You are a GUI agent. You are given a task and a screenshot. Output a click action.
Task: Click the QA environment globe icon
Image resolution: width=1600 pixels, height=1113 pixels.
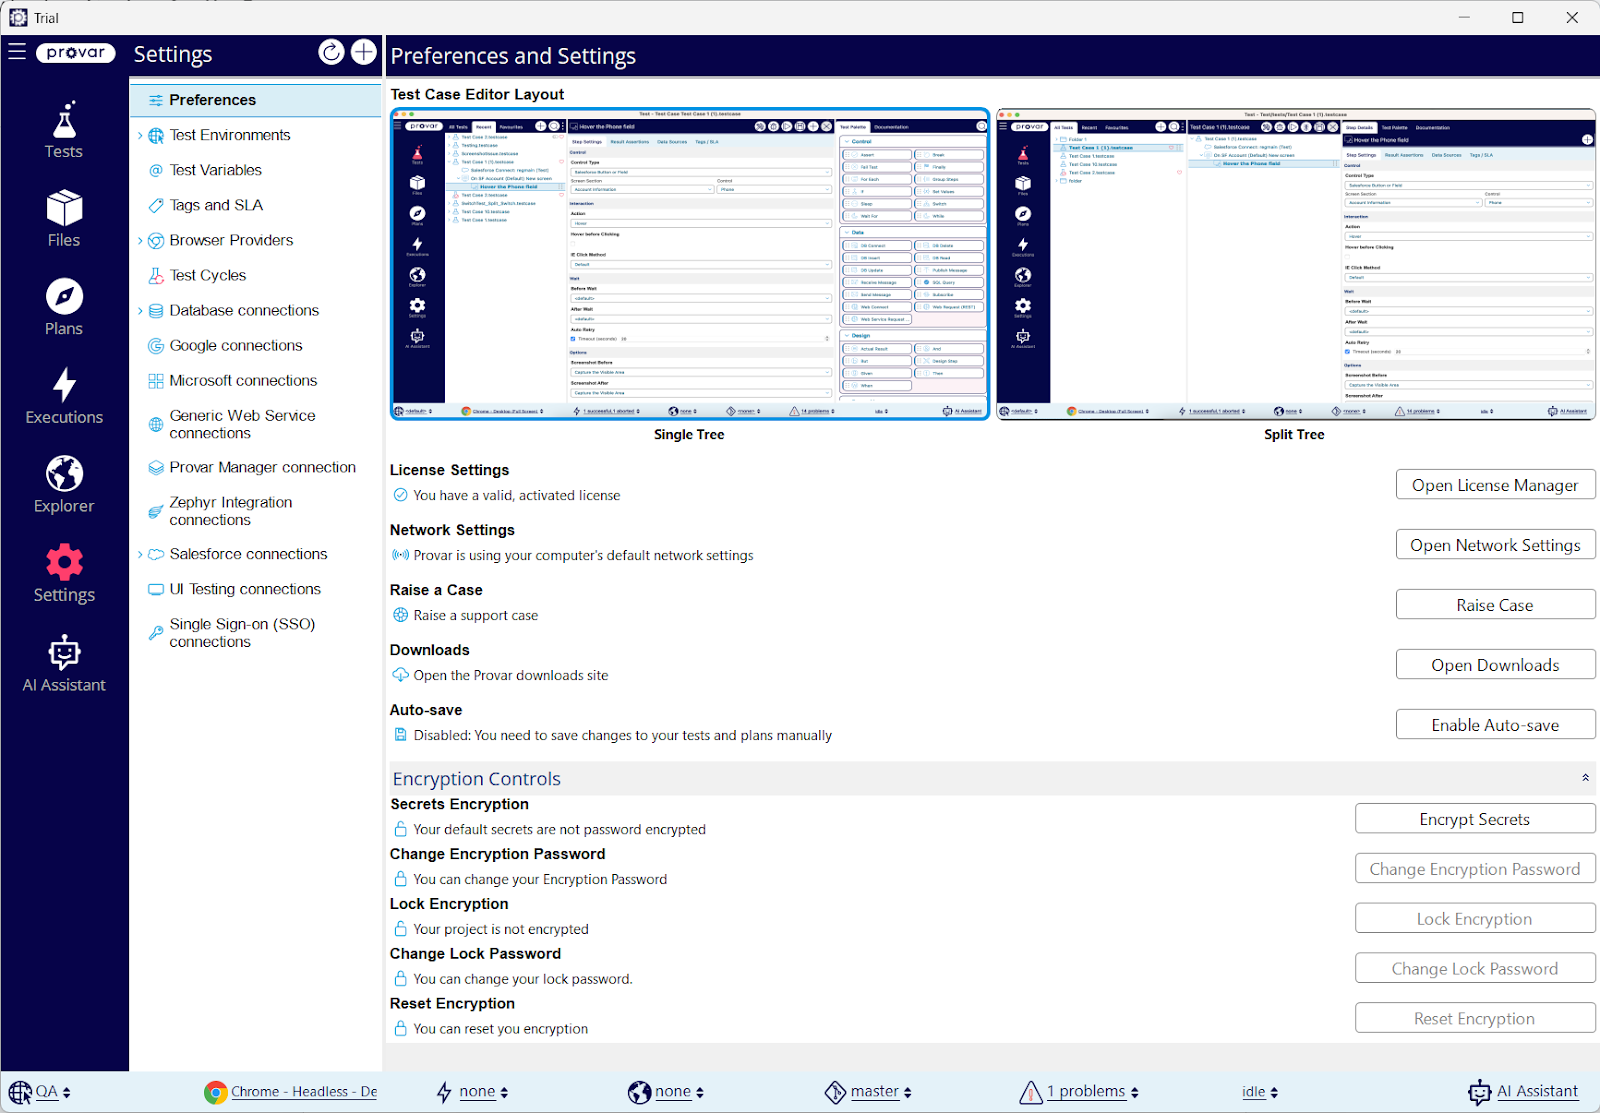[x=20, y=1092]
